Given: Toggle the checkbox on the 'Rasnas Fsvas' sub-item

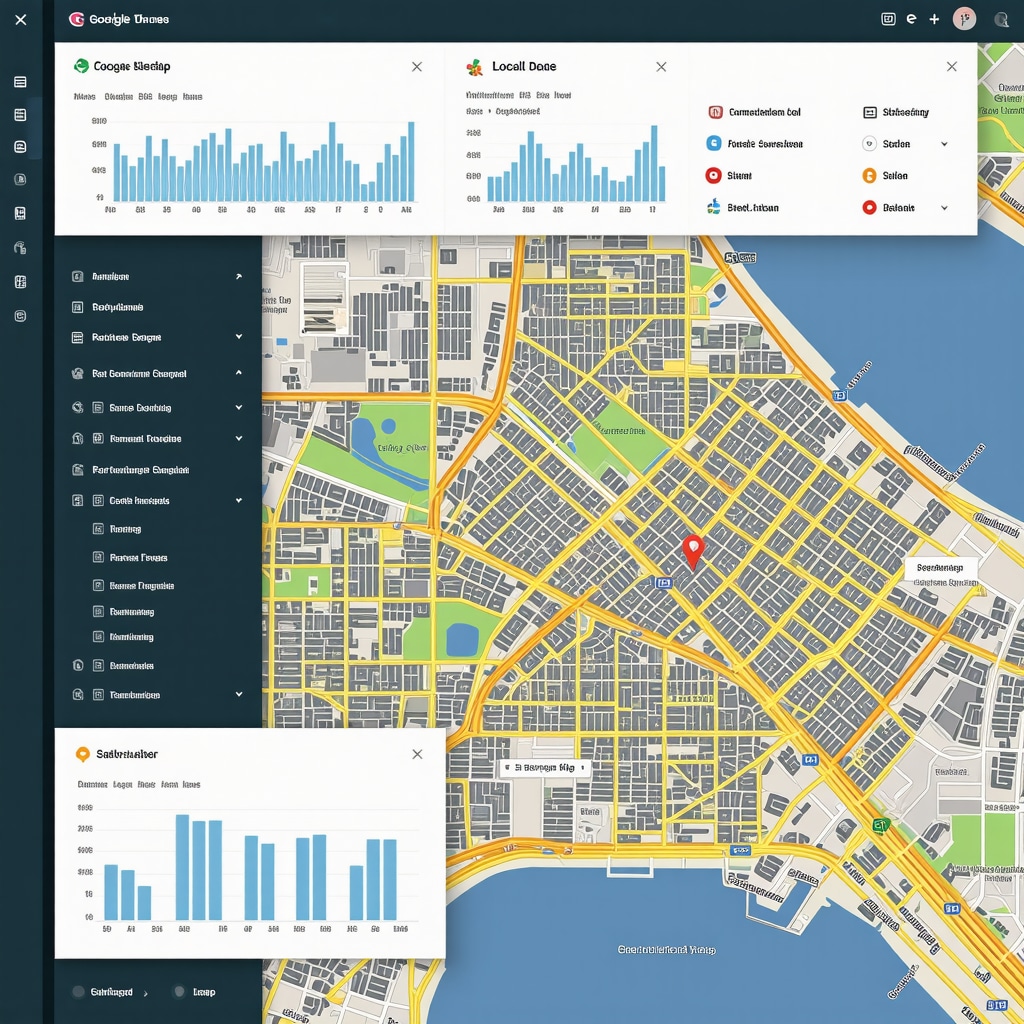Looking at the screenshot, I should (x=98, y=557).
